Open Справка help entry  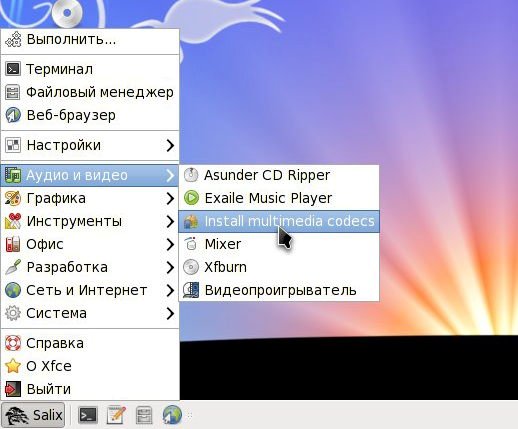tap(90, 343)
